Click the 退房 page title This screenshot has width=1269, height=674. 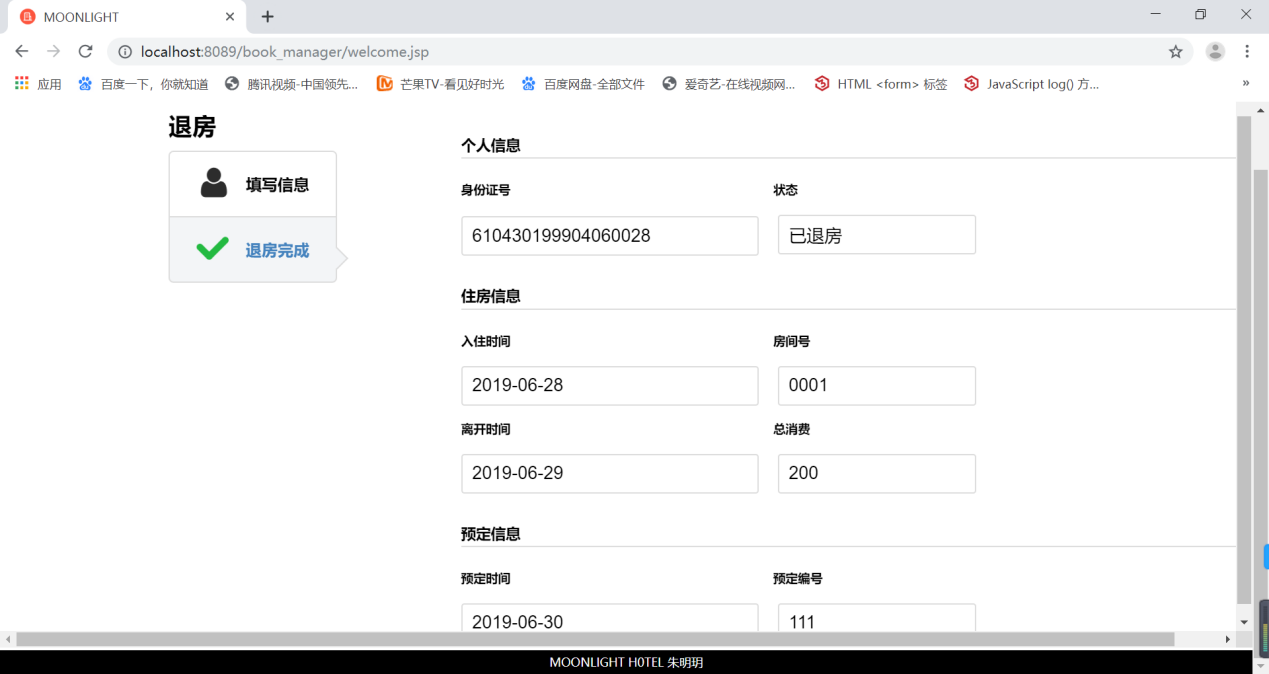[x=192, y=127]
